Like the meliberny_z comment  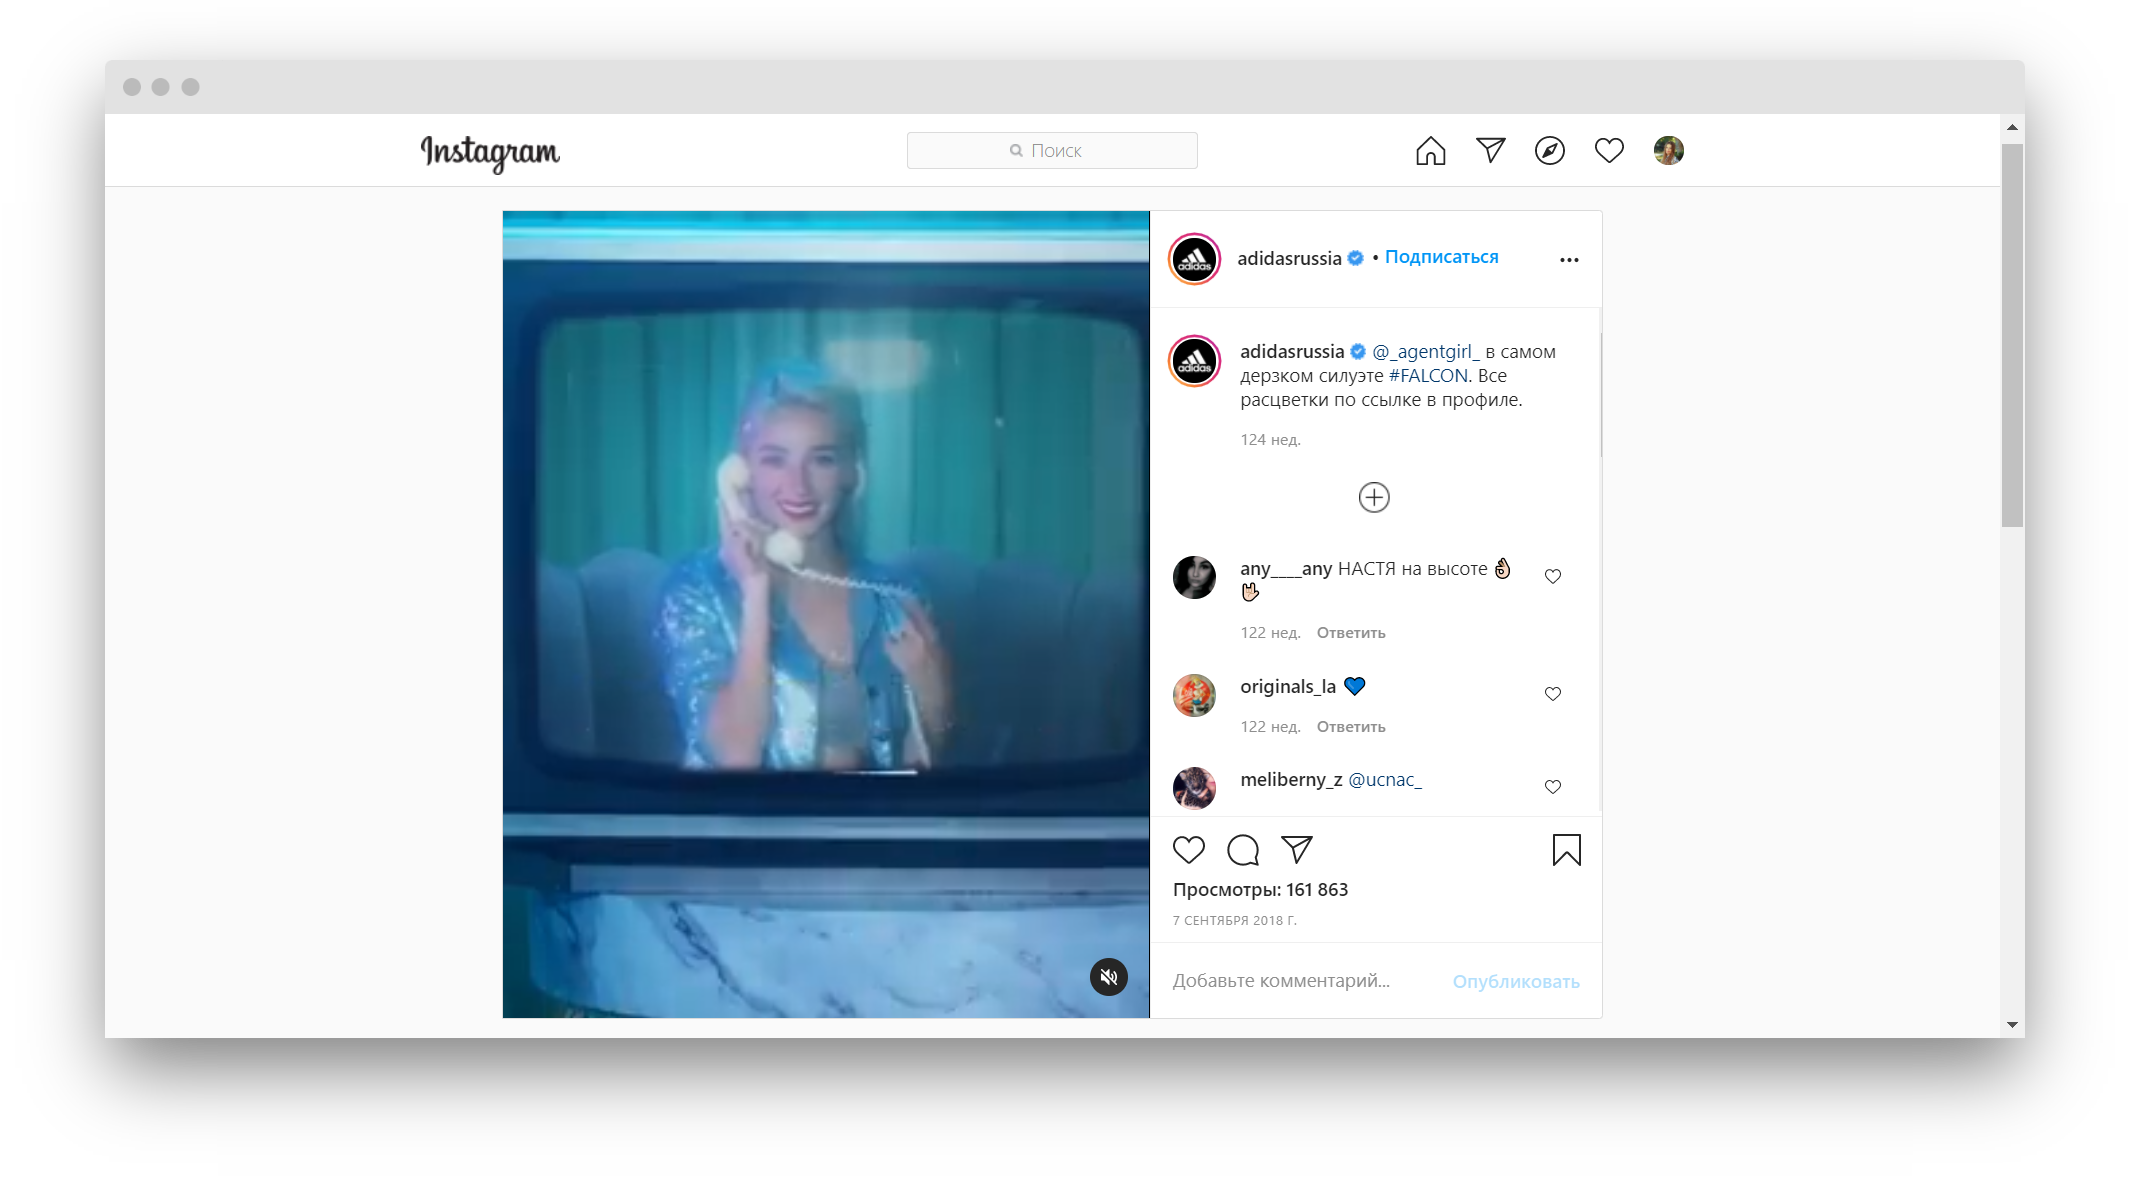tap(1552, 787)
